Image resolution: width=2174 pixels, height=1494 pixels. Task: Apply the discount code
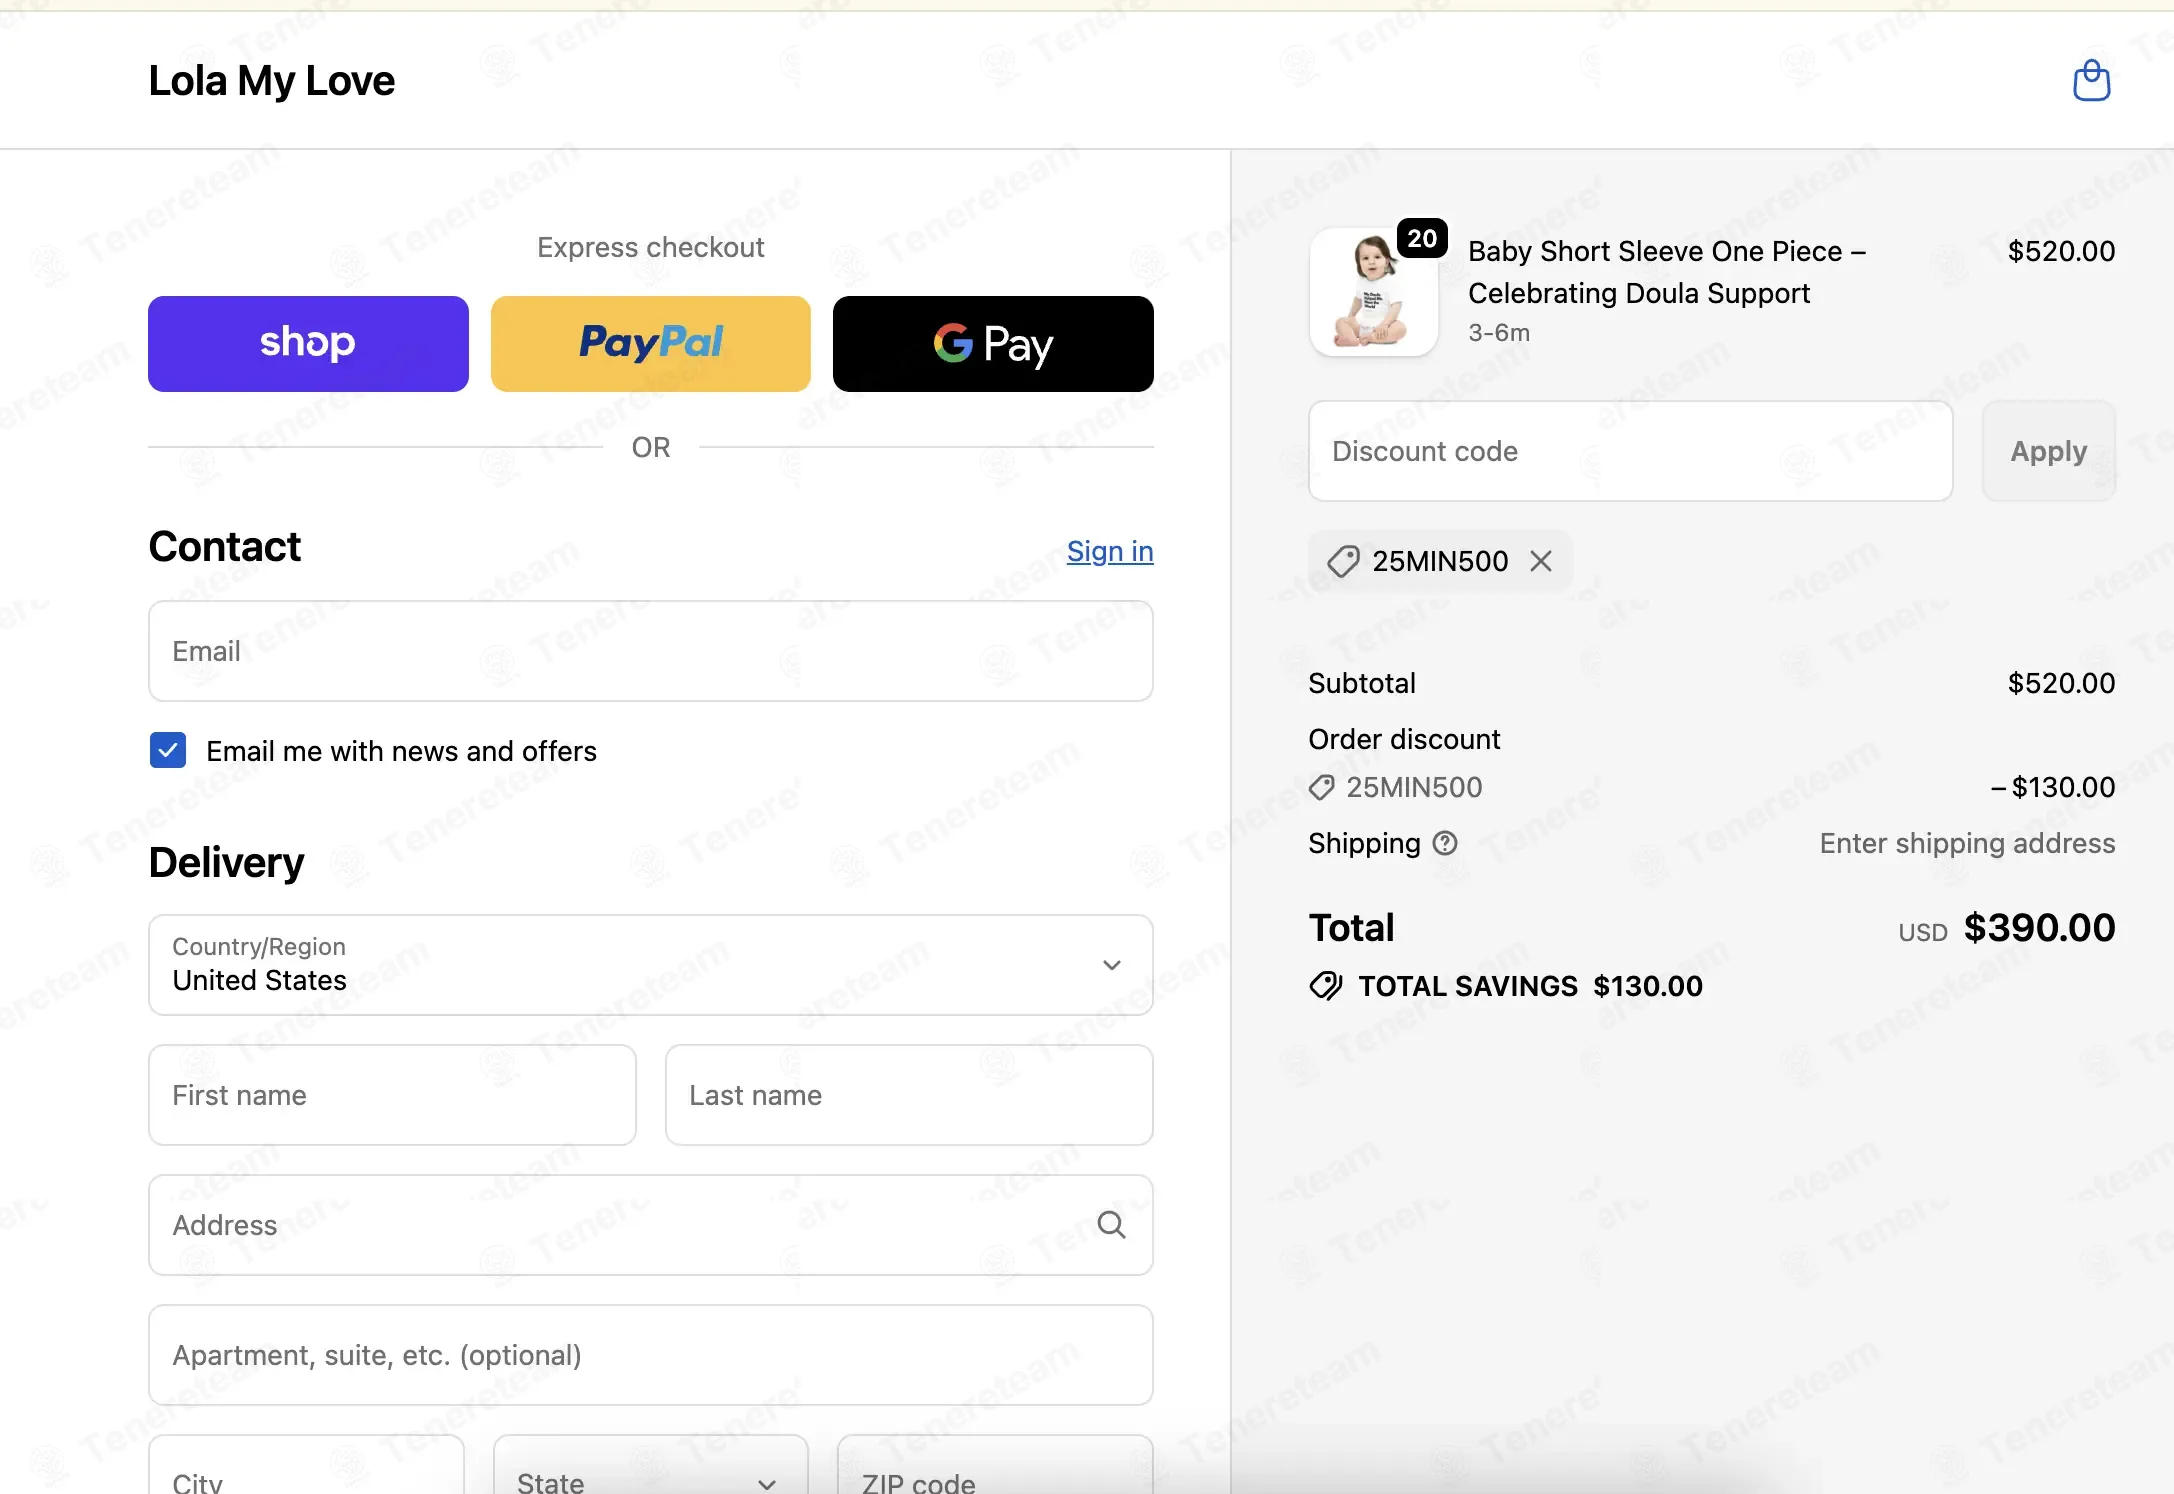2049,451
